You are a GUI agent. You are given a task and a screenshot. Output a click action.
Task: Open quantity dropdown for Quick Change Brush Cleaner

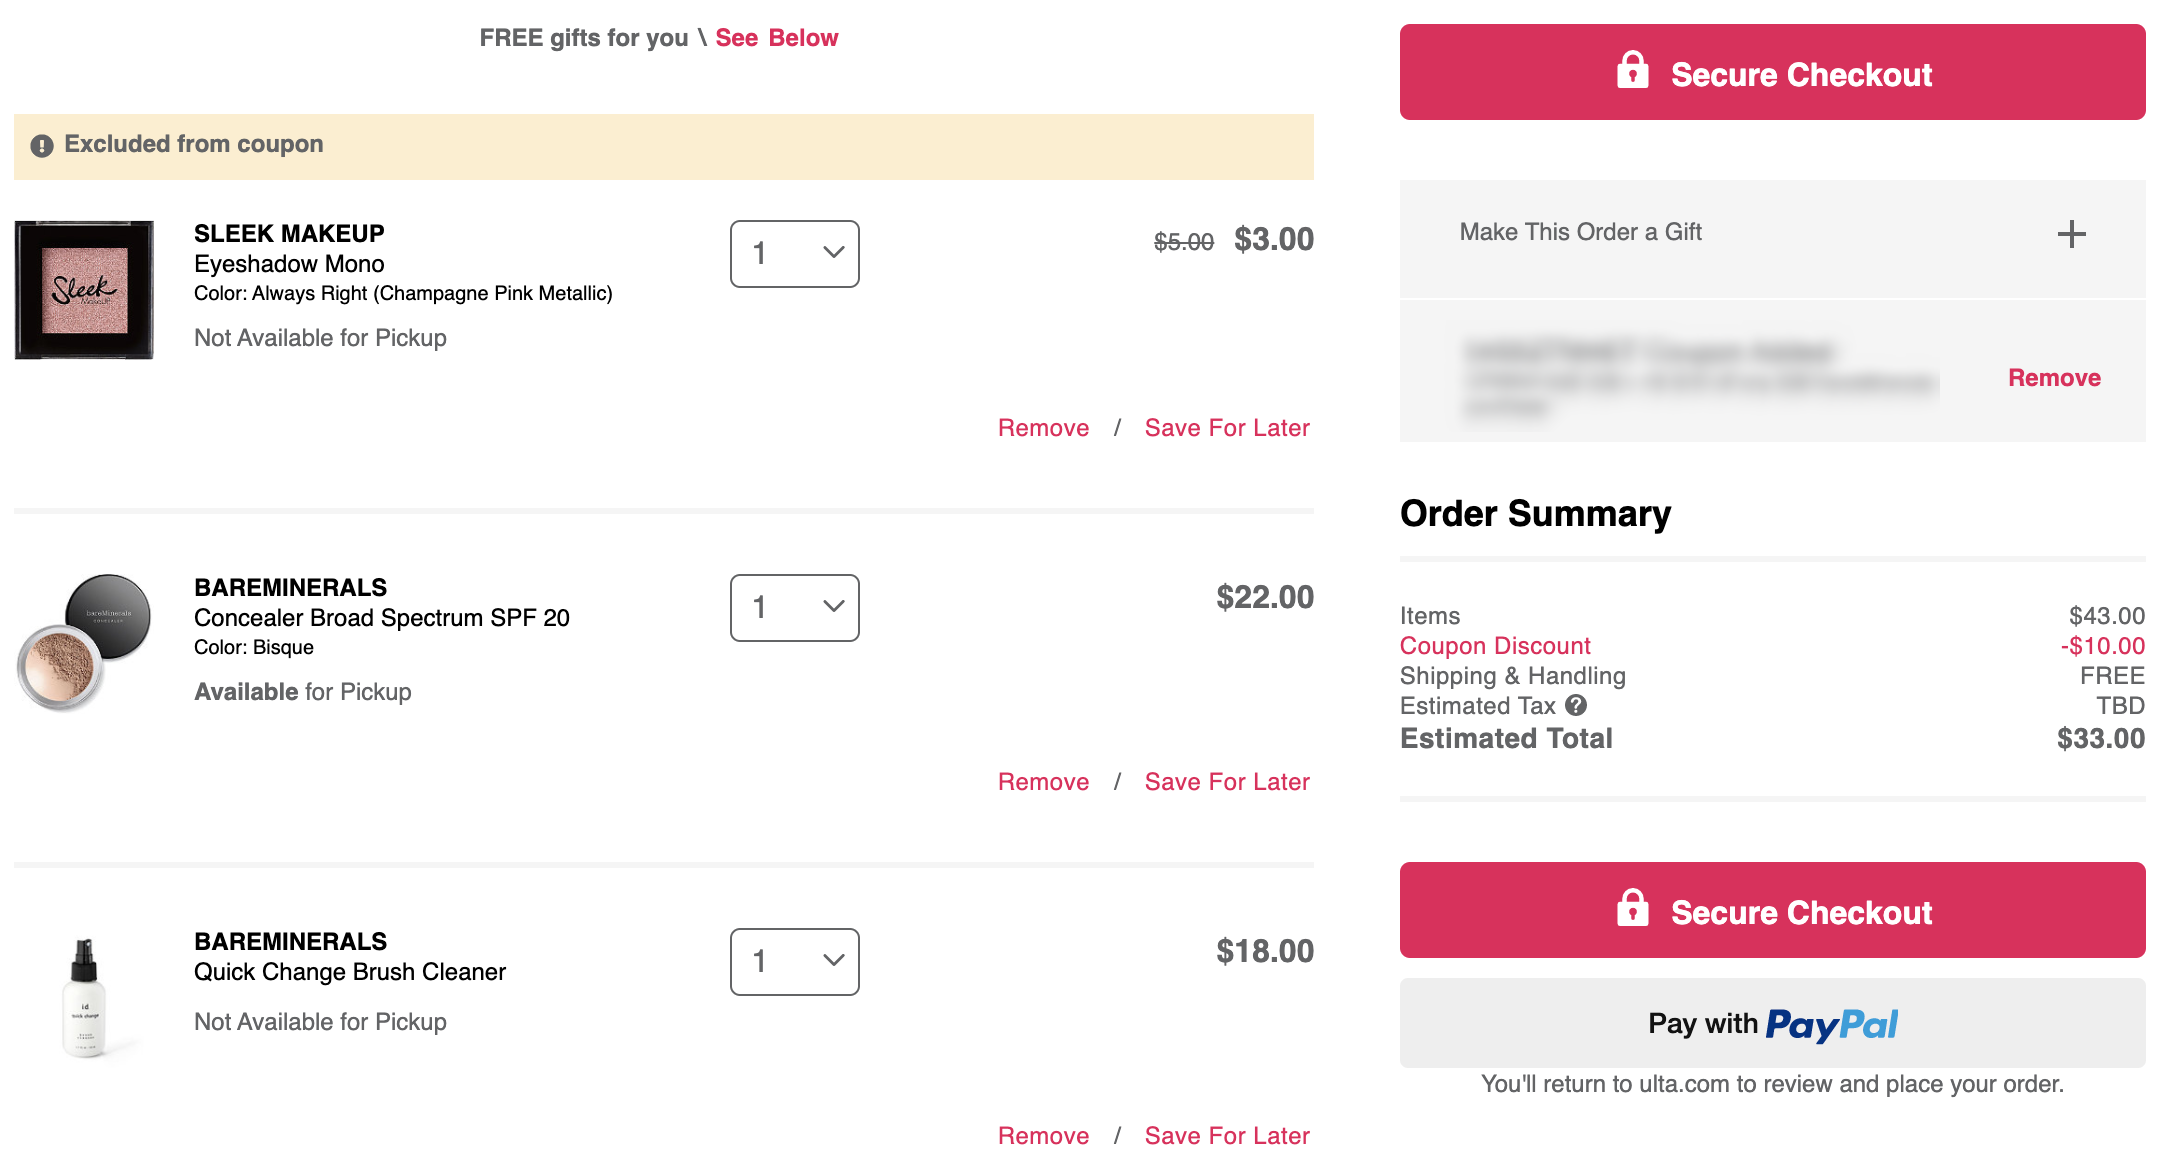(794, 962)
